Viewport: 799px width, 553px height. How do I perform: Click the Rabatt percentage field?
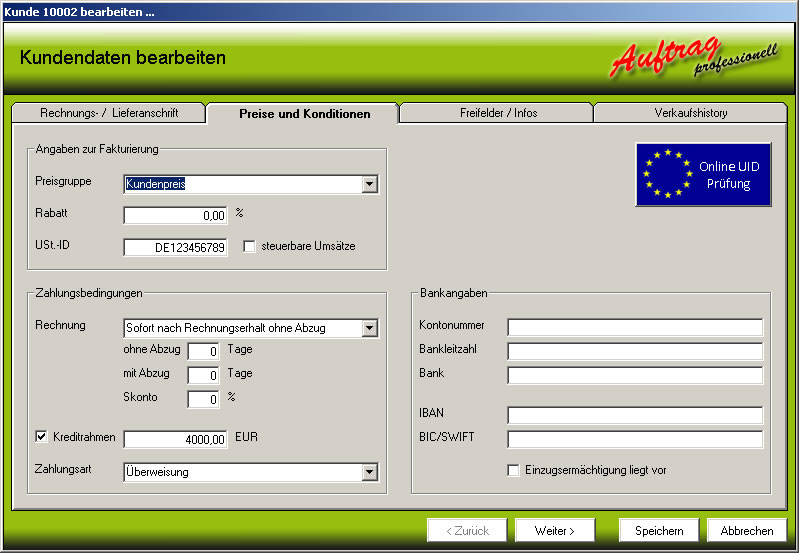(175, 216)
